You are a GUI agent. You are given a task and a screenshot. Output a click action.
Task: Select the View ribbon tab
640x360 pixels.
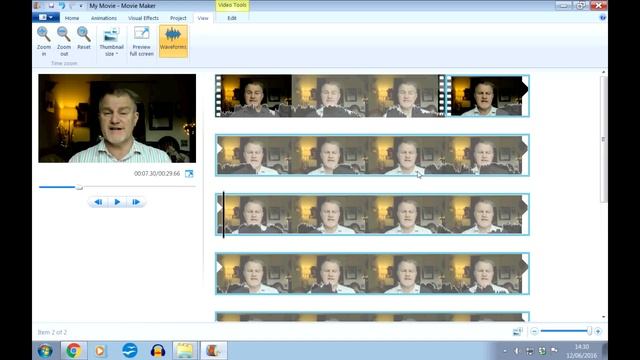point(203,18)
